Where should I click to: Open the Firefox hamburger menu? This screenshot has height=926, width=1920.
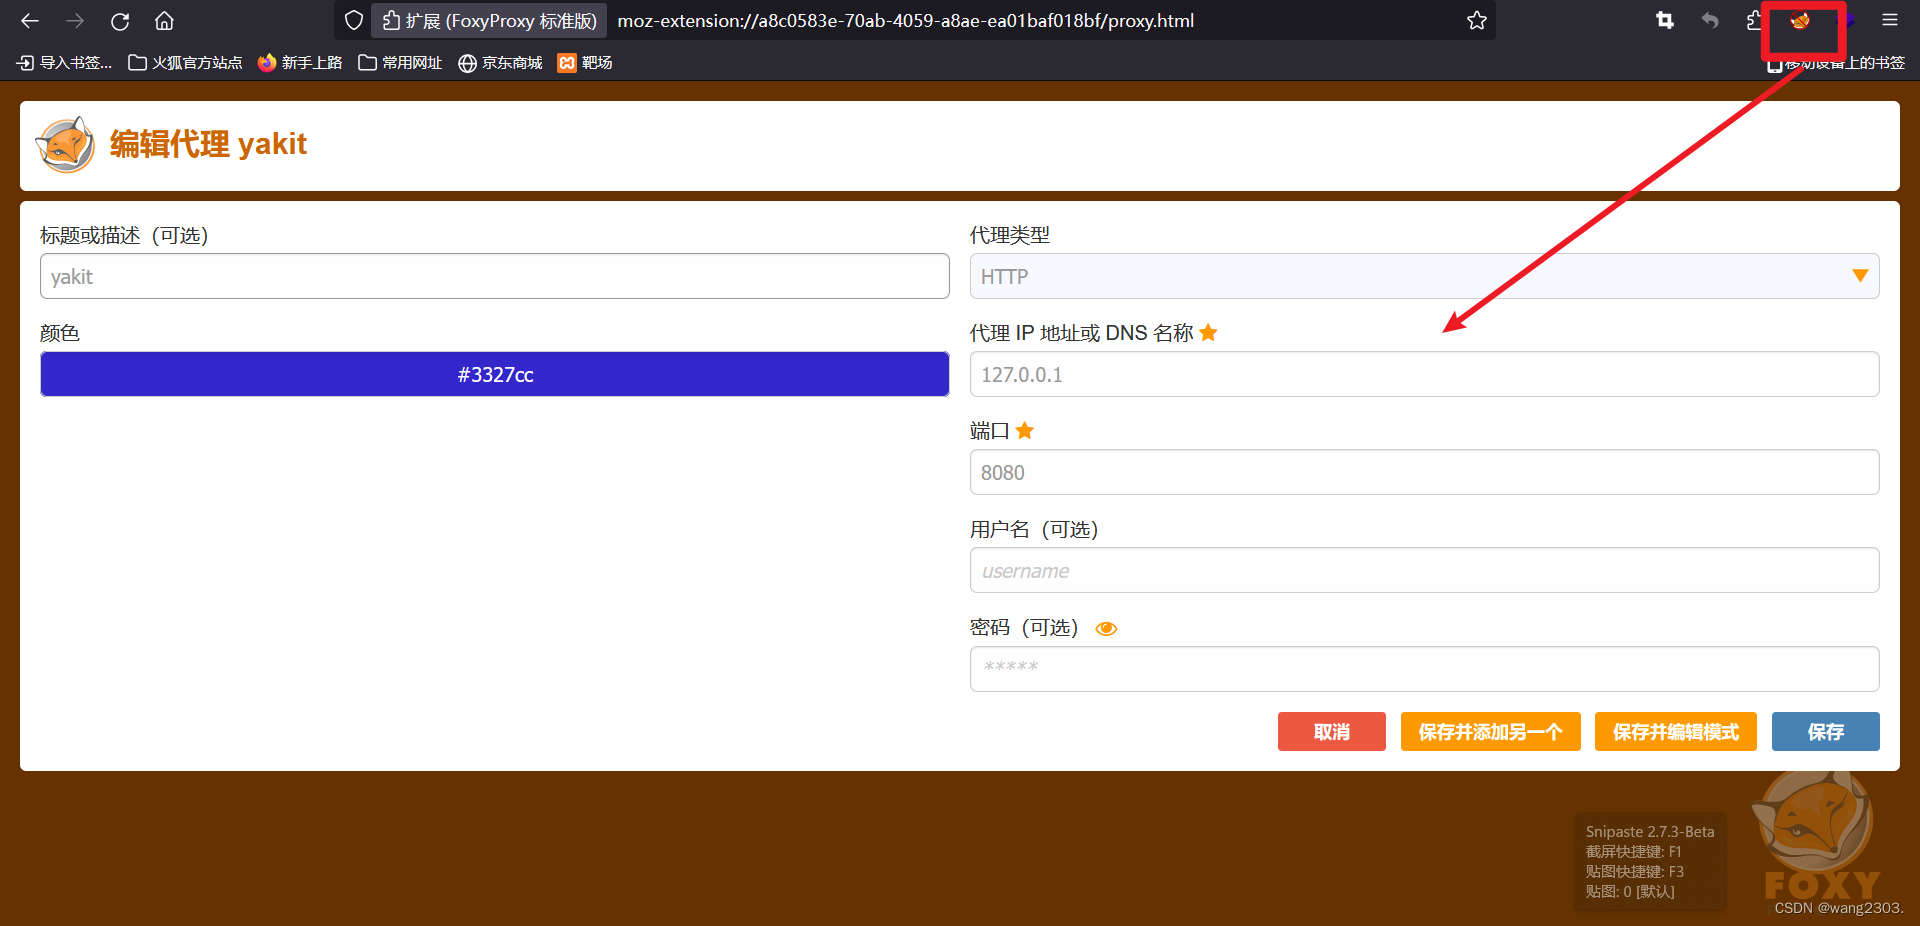(x=1889, y=20)
